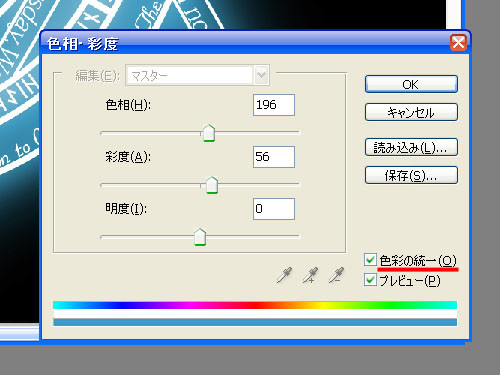Click the 明度(I): label

(x=126, y=209)
